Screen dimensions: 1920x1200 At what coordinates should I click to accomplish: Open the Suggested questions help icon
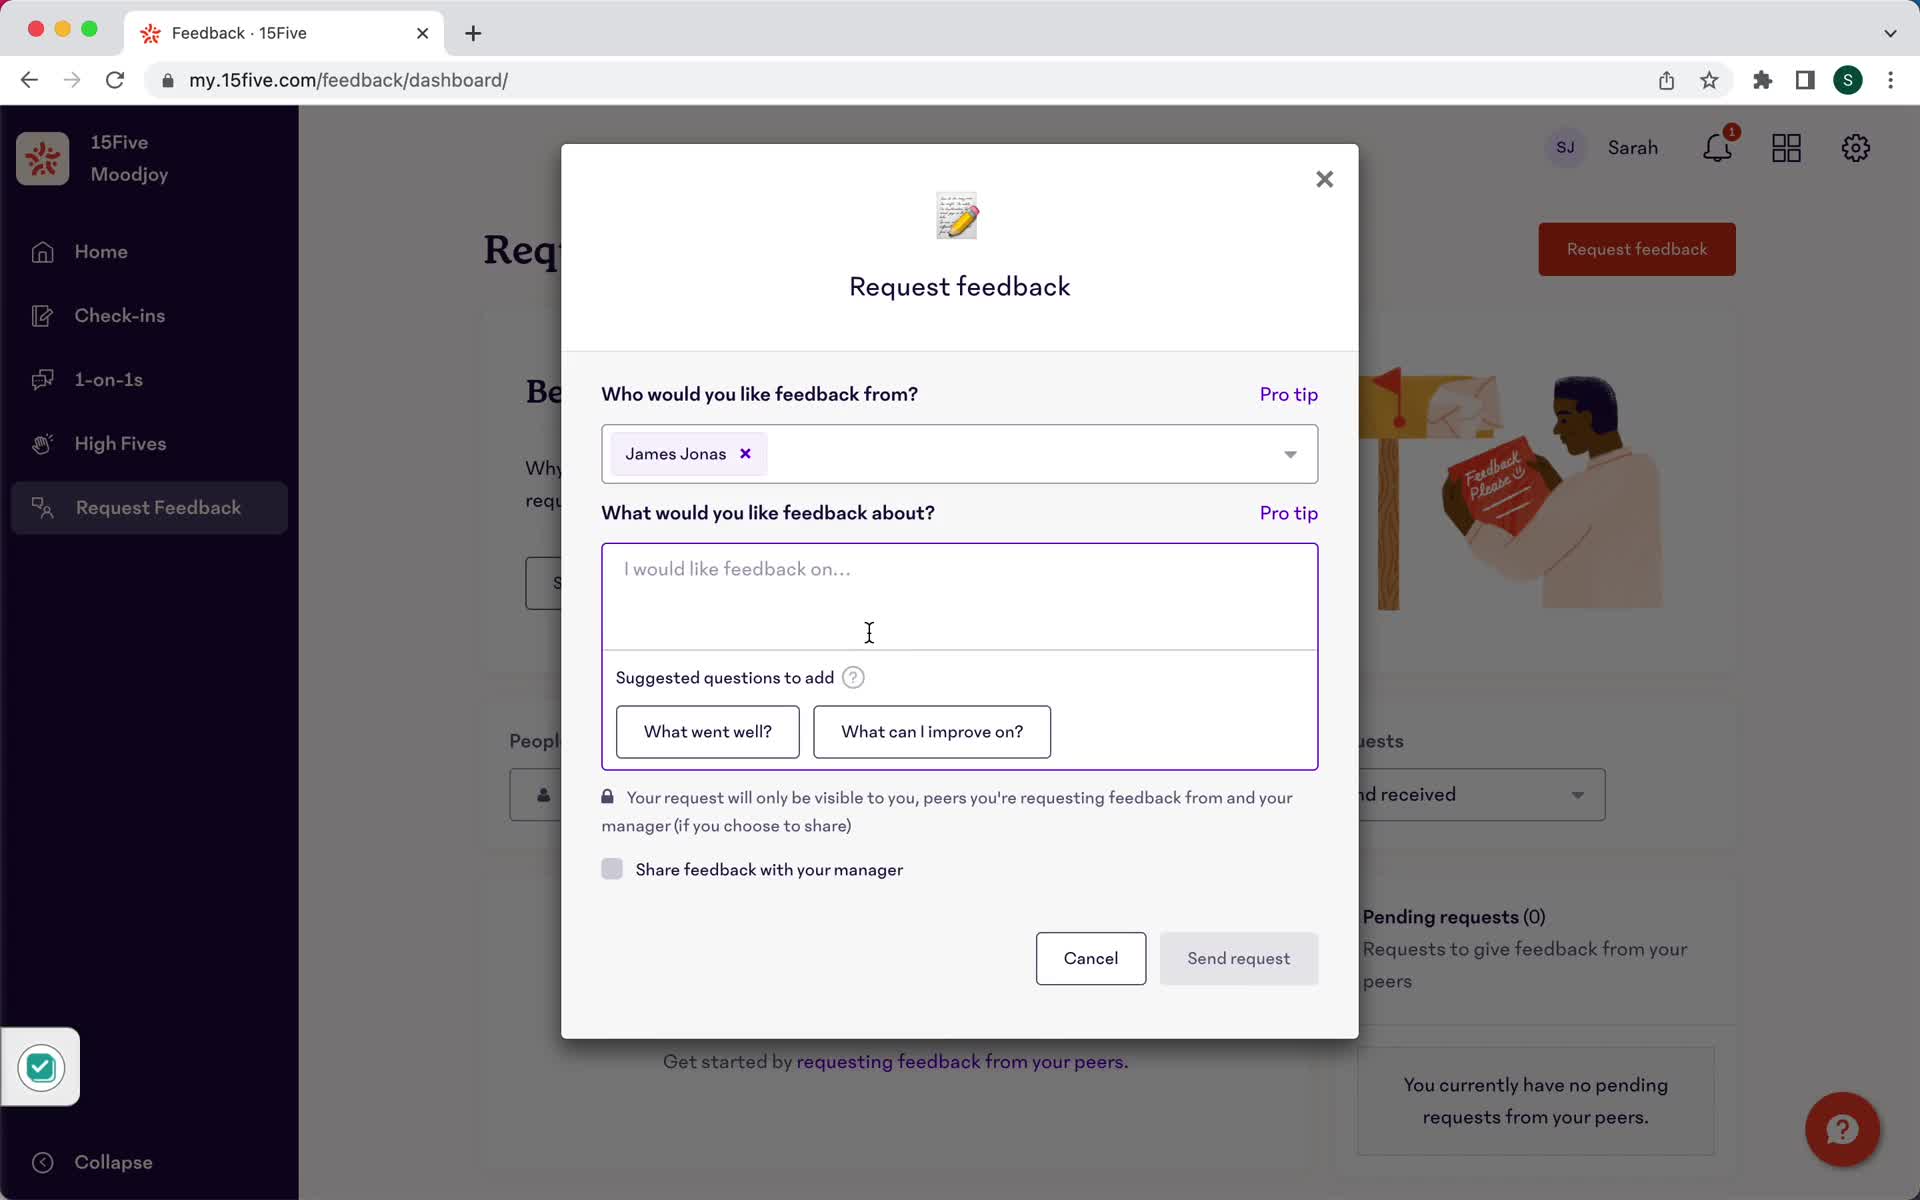click(853, 678)
